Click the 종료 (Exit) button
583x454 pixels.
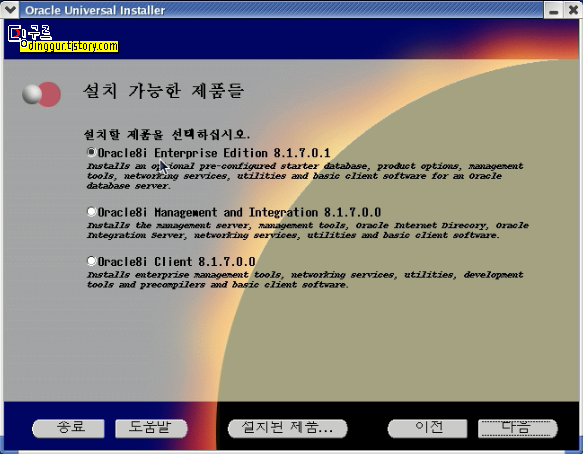pos(68,428)
